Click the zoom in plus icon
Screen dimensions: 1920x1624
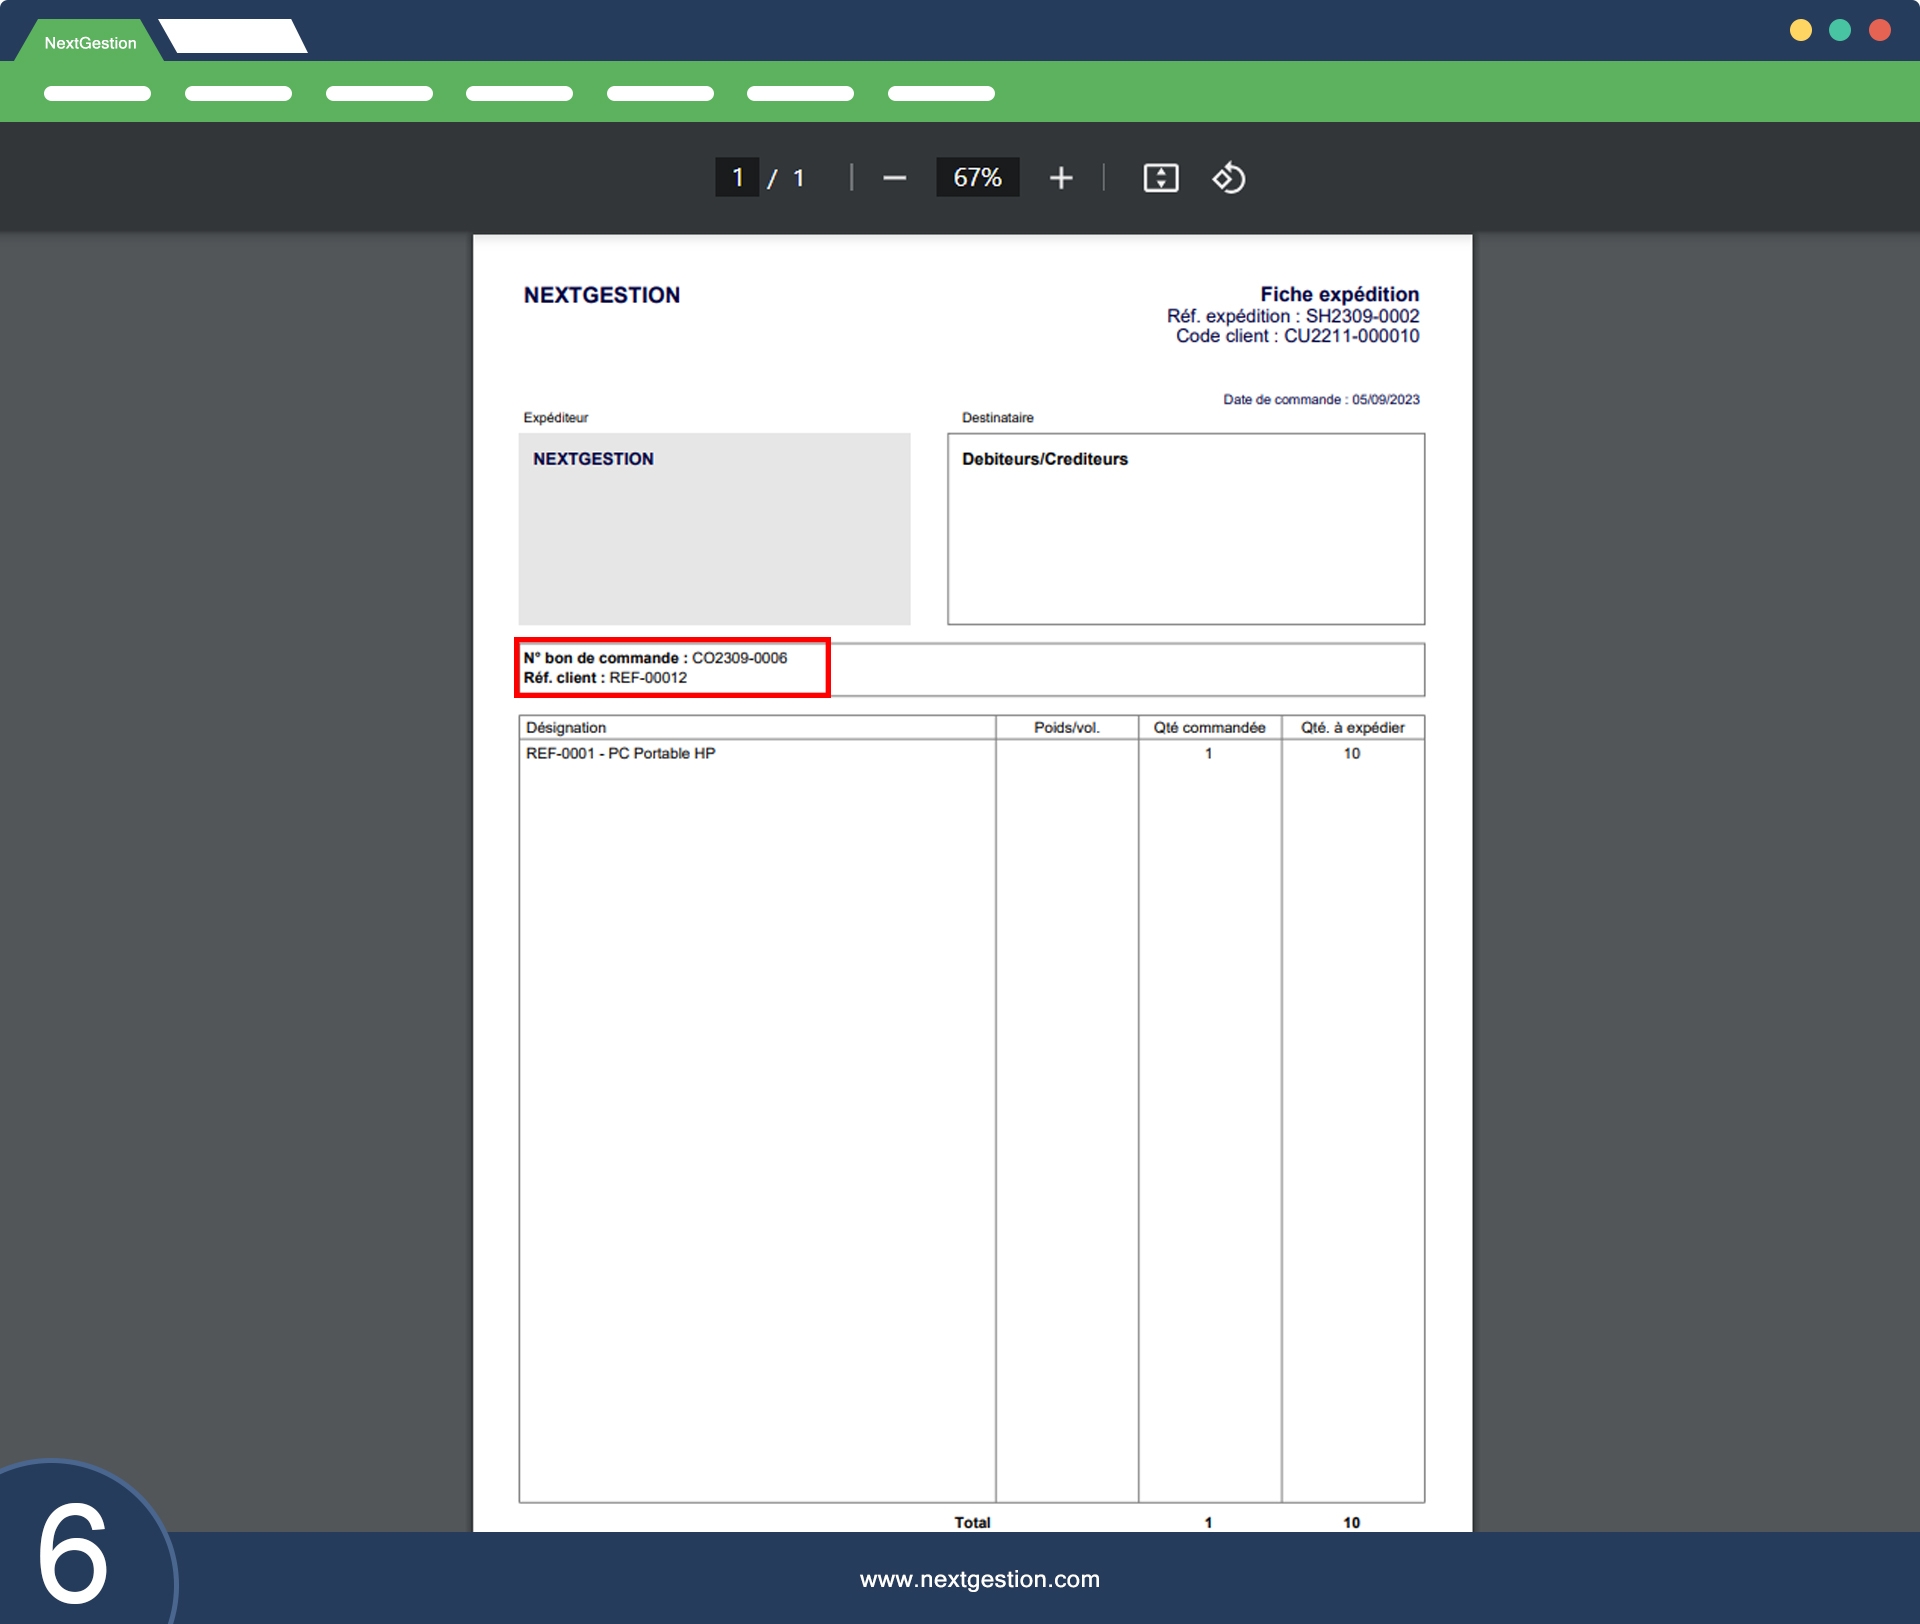[x=1061, y=178]
